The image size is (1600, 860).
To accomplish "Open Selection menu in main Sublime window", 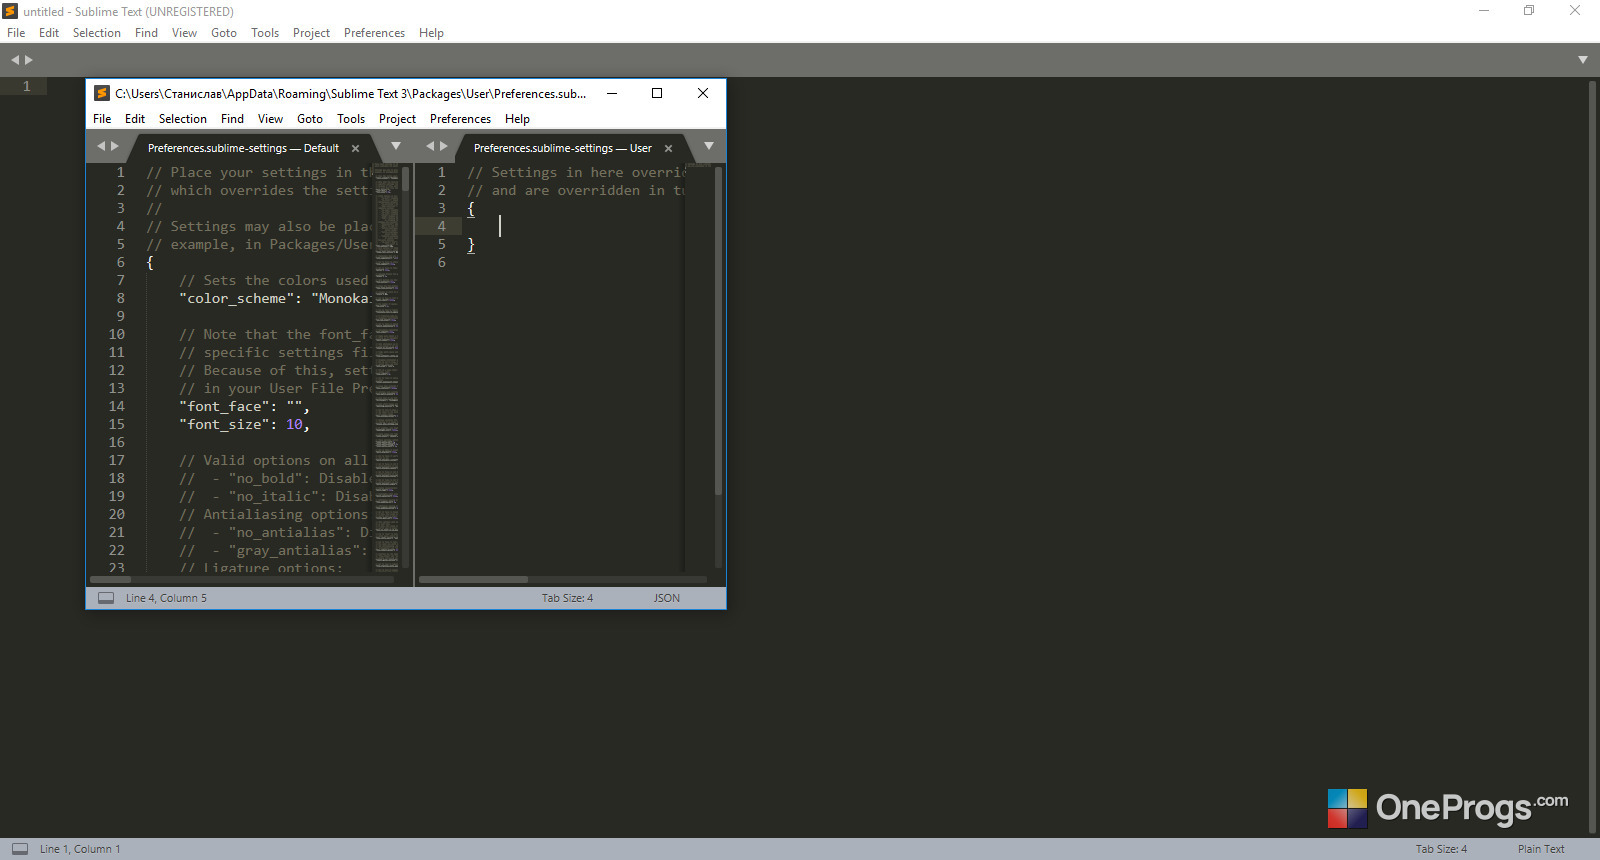I will click(x=97, y=33).
